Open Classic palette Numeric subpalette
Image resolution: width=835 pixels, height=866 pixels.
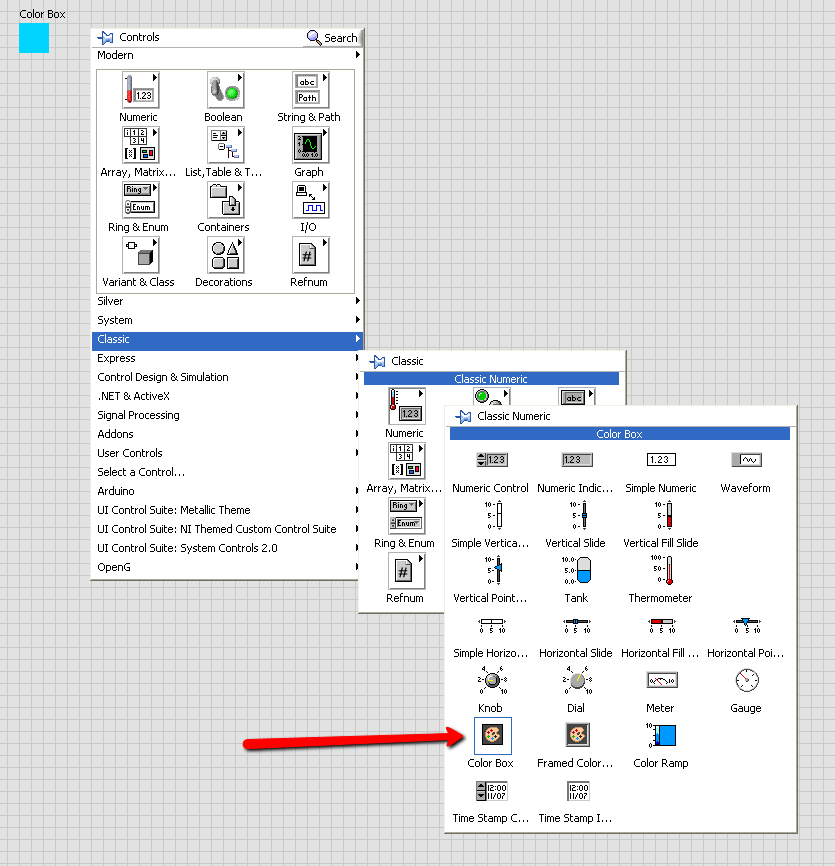[406, 406]
